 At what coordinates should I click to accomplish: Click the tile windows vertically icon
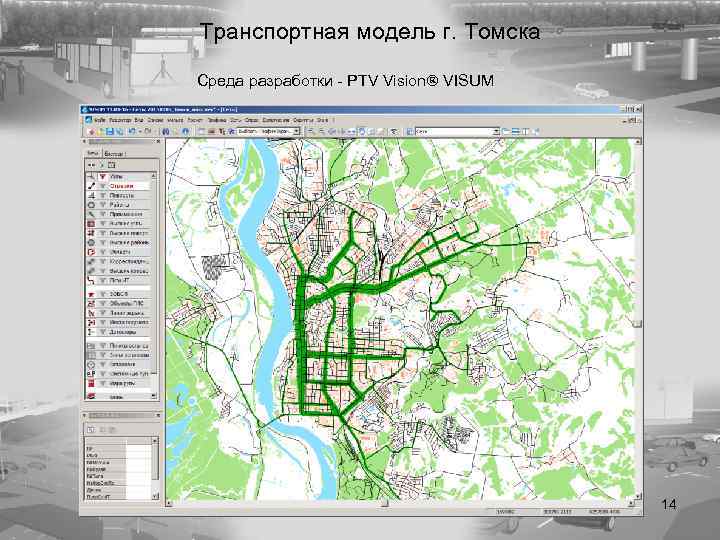click(x=526, y=131)
